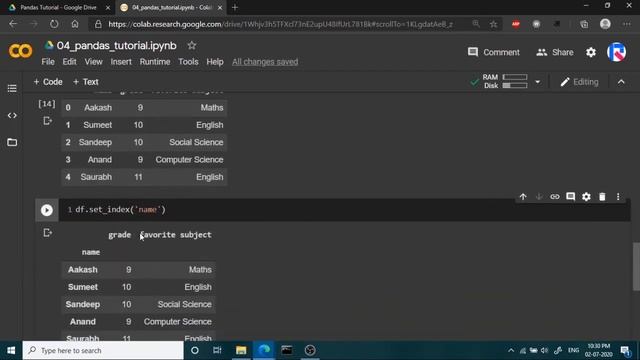Open Colab settings gear in header

[591, 52]
